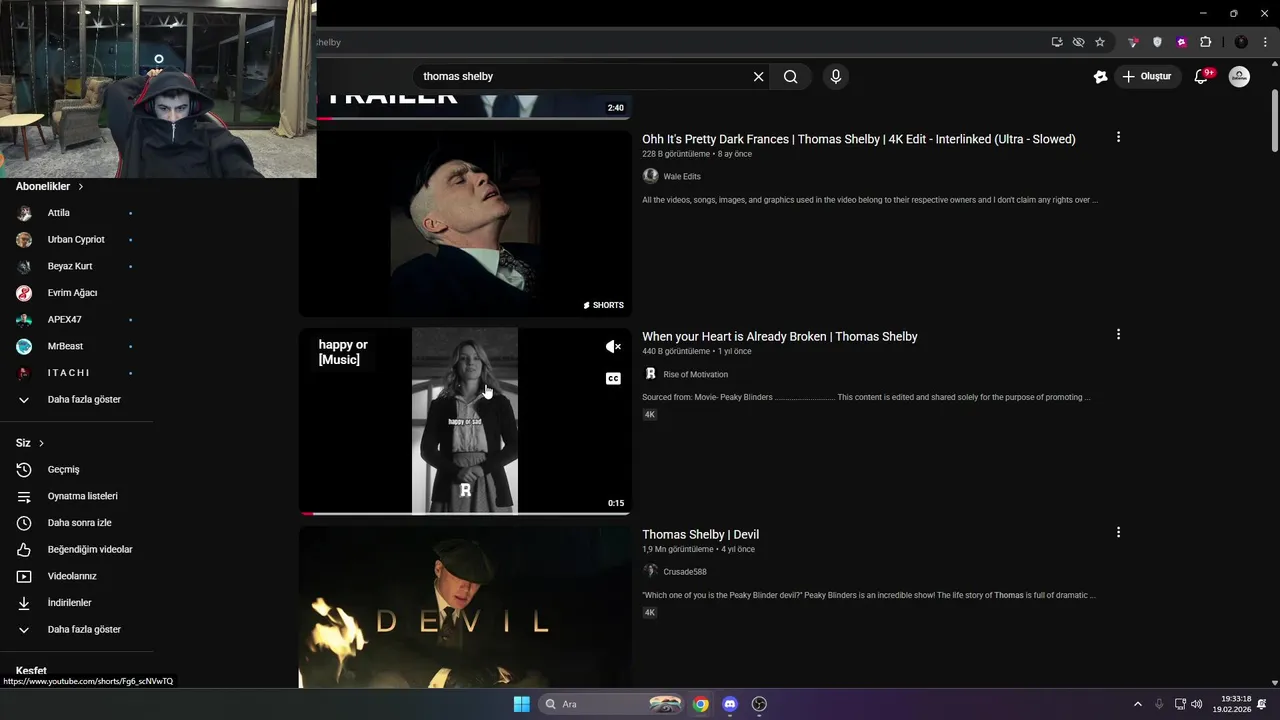
Task: Open YouTube notifications bell
Action: pos(1202,76)
